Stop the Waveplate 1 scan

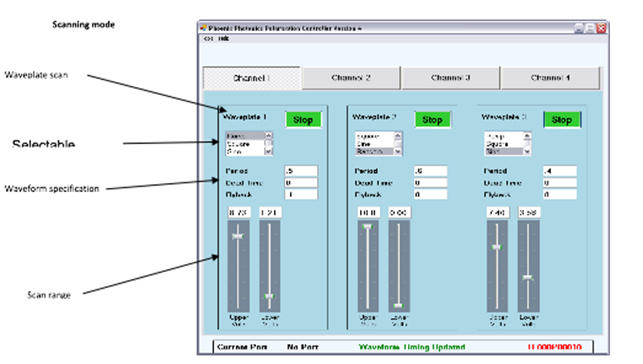(x=303, y=120)
